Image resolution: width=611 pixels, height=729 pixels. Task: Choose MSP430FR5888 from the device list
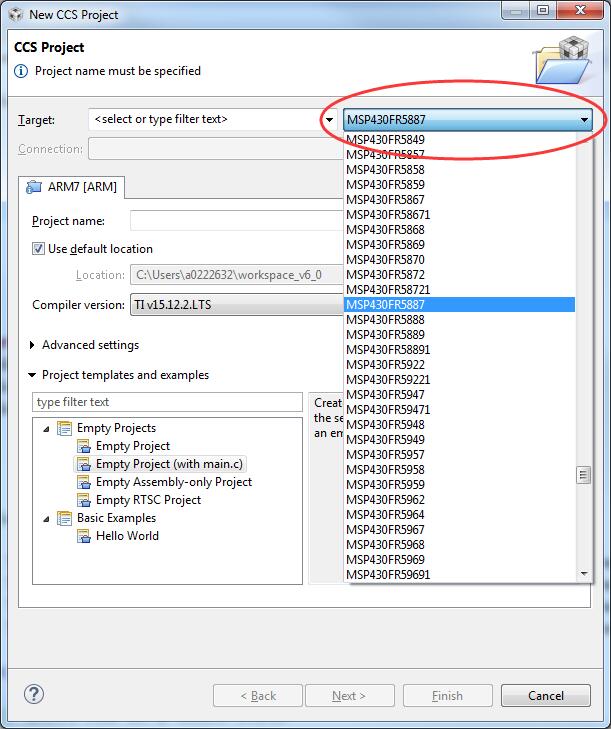click(459, 320)
